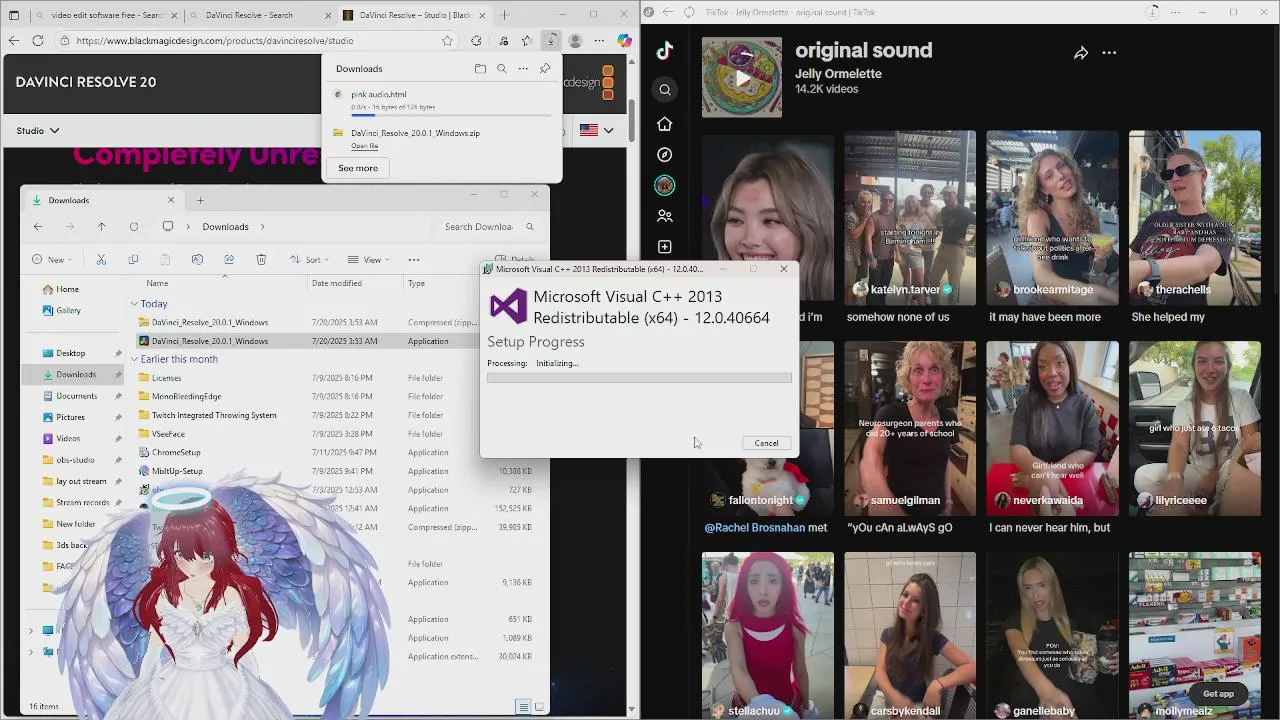The image size is (1280, 720).
Task: Click Delete trash icon in File Explorer
Action: point(261,260)
